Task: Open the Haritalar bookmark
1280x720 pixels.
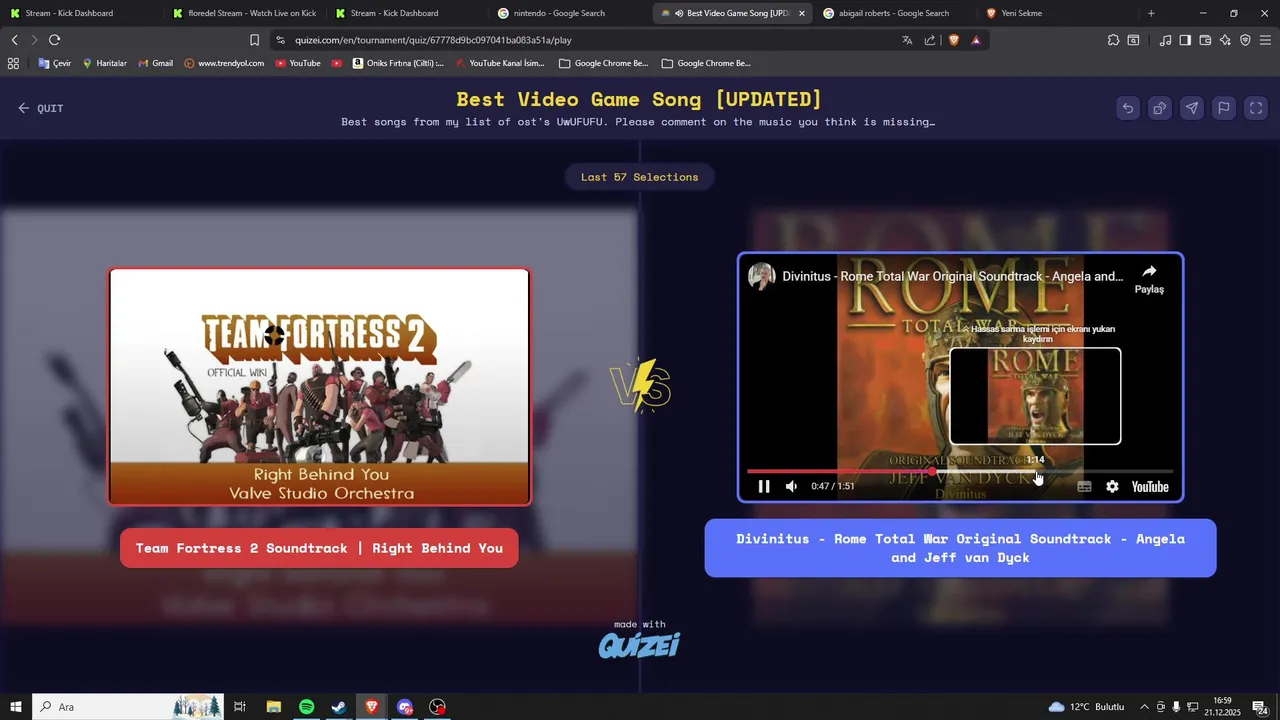Action: [x=104, y=63]
